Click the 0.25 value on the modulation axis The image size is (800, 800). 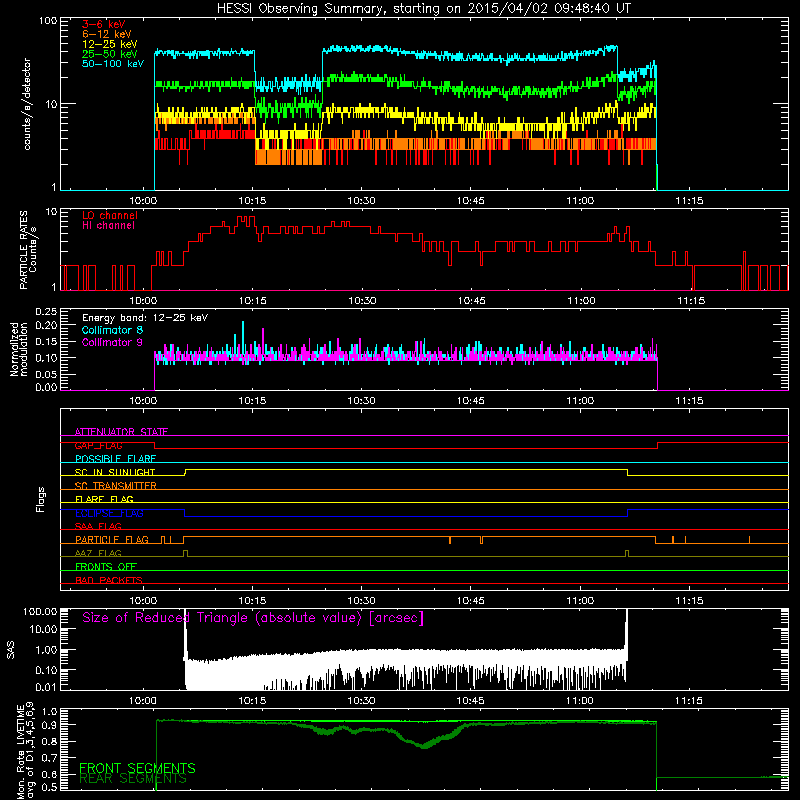click(x=46, y=311)
